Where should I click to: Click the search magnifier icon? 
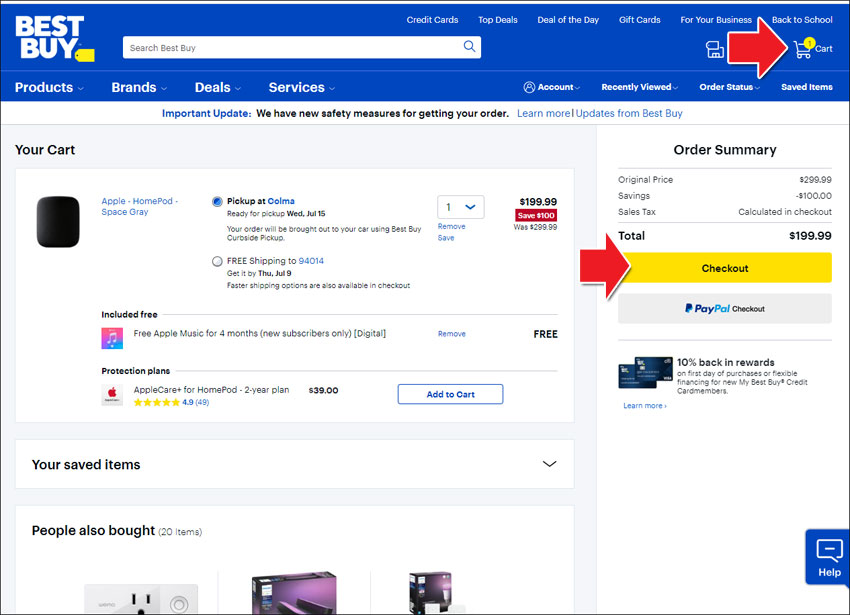coord(469,47)
